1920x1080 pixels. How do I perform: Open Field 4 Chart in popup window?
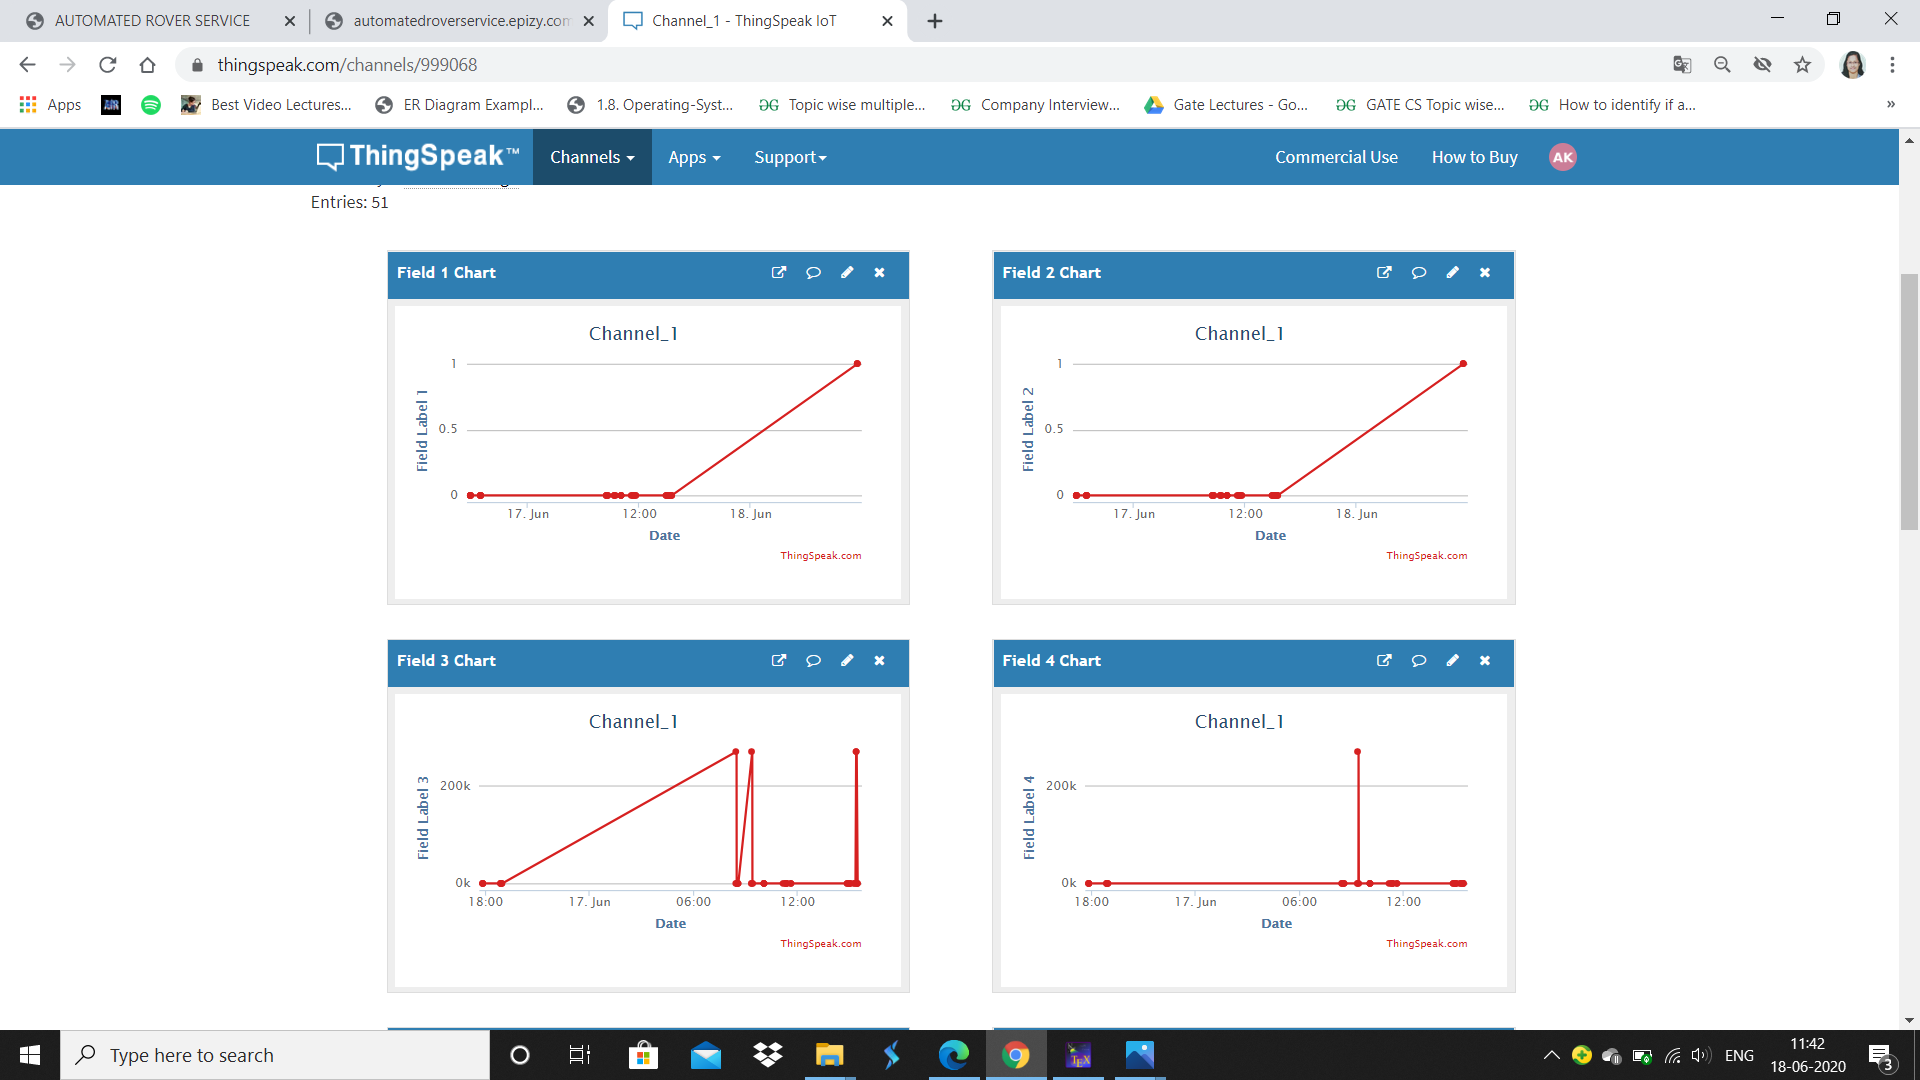[x=1384, y=660]
